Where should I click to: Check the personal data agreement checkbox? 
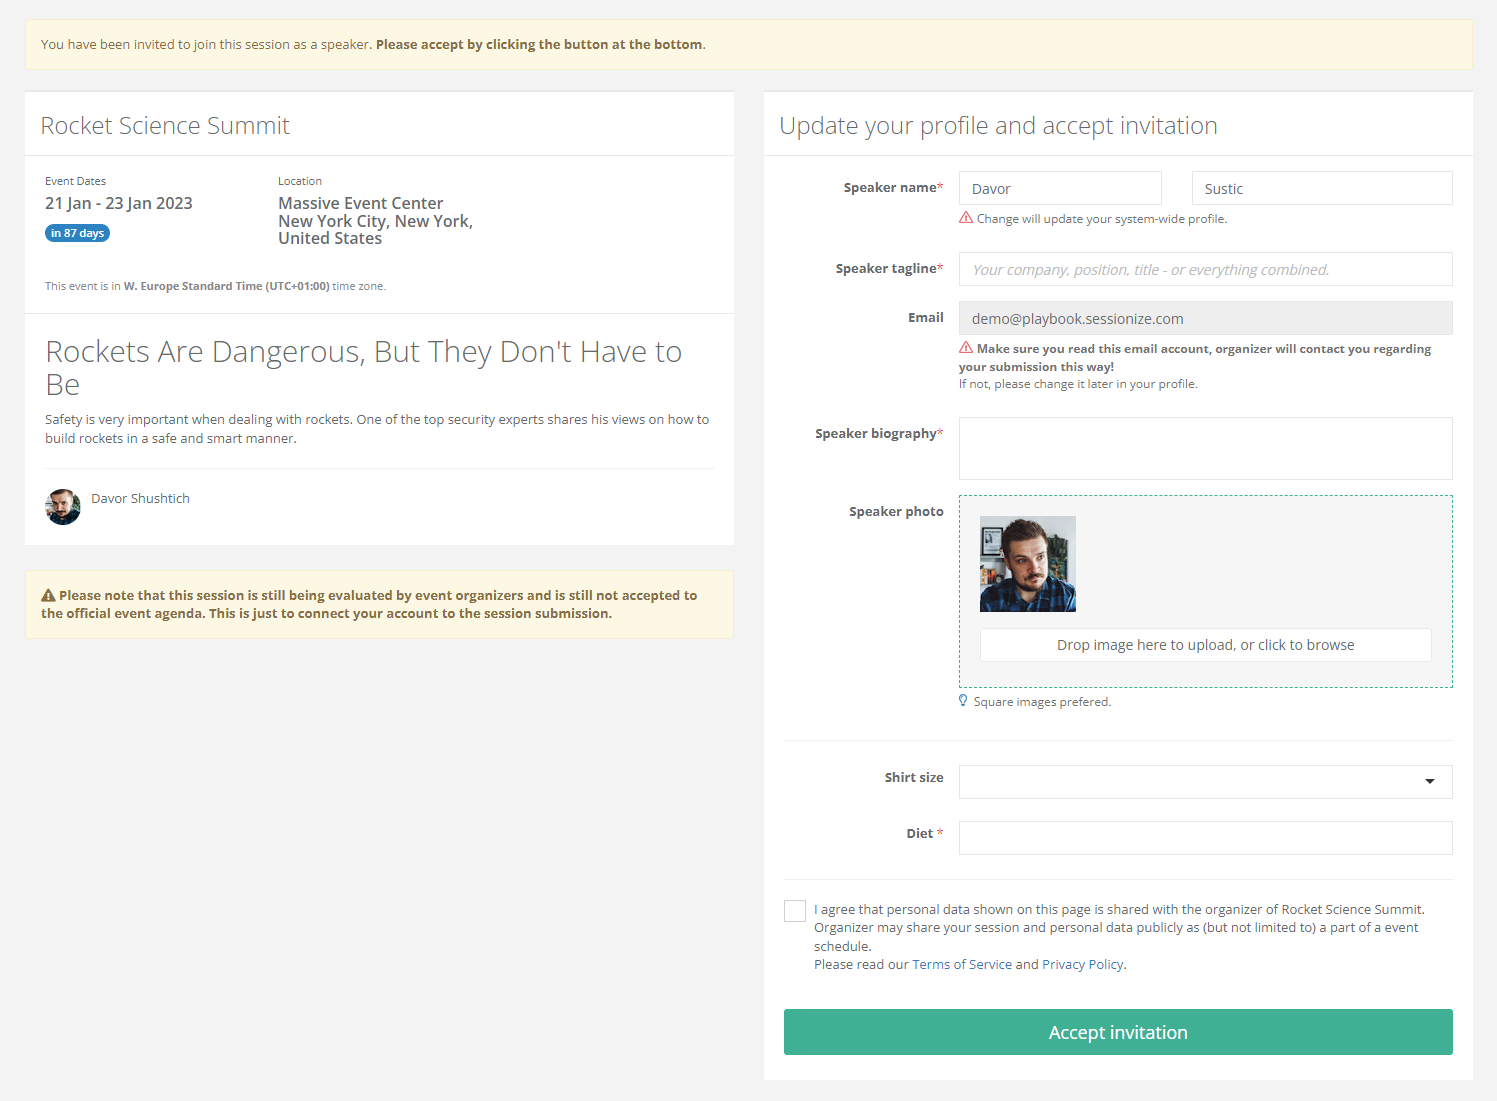(x=795, y=911)
